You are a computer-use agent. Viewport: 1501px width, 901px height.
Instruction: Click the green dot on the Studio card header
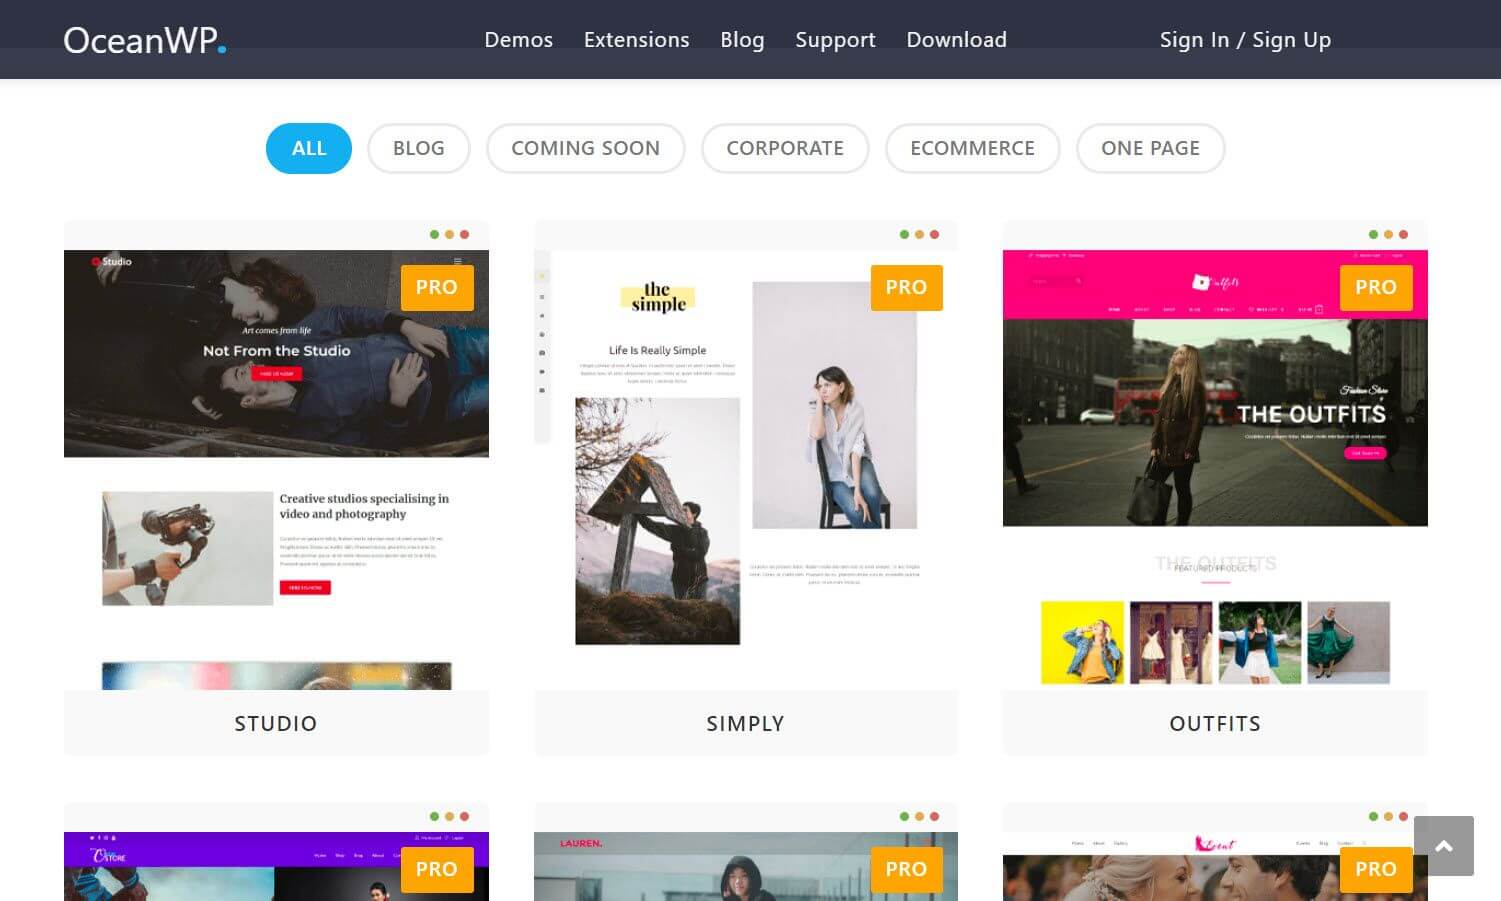point(433,234)
